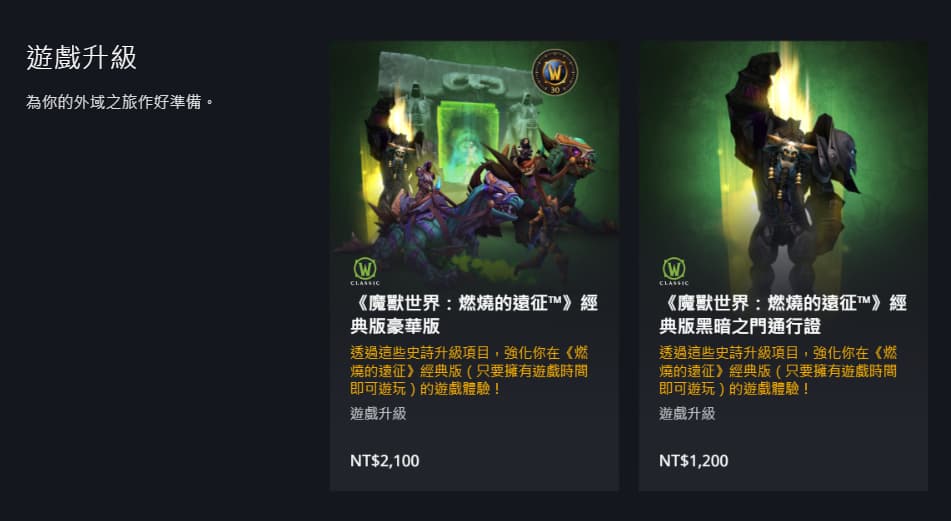Select the NT$1,200 price
951x521 pixels.
(x=693, y=460)
